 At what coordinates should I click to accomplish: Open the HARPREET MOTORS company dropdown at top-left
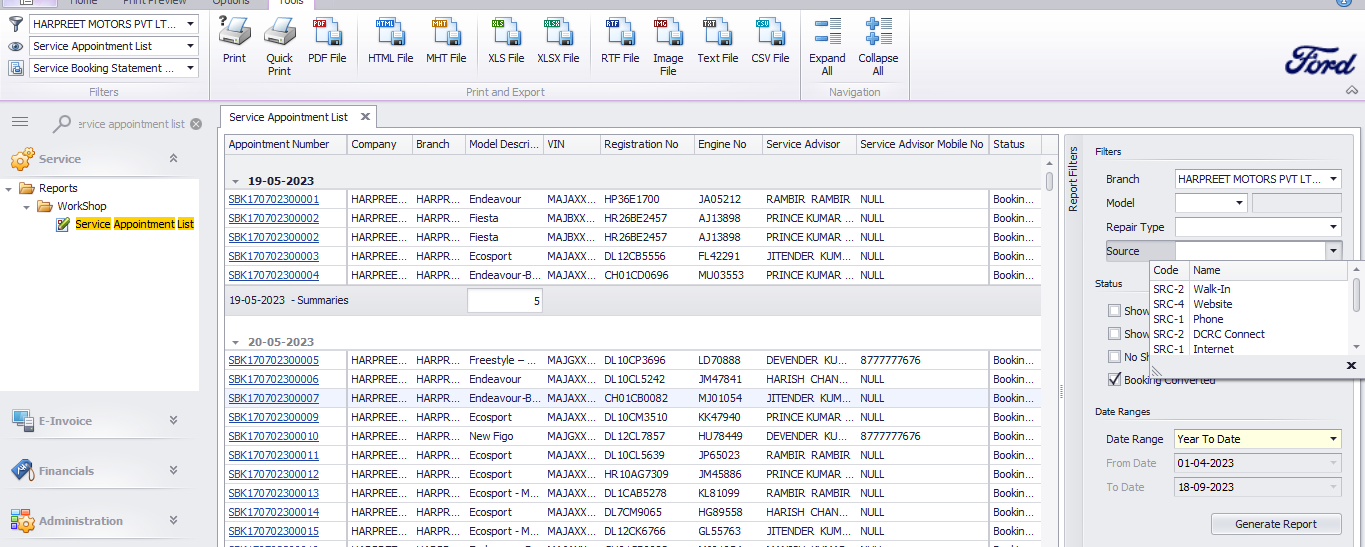tap(190, 23)
